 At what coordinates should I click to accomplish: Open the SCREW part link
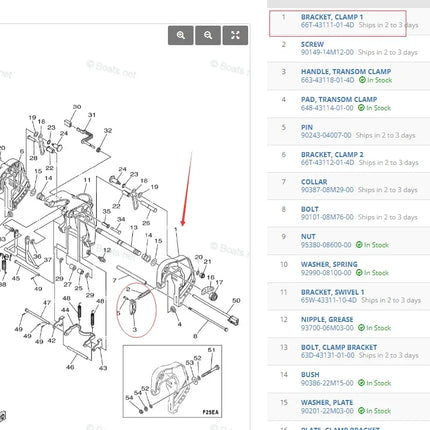pyautogui.click(x=312, y=44)
